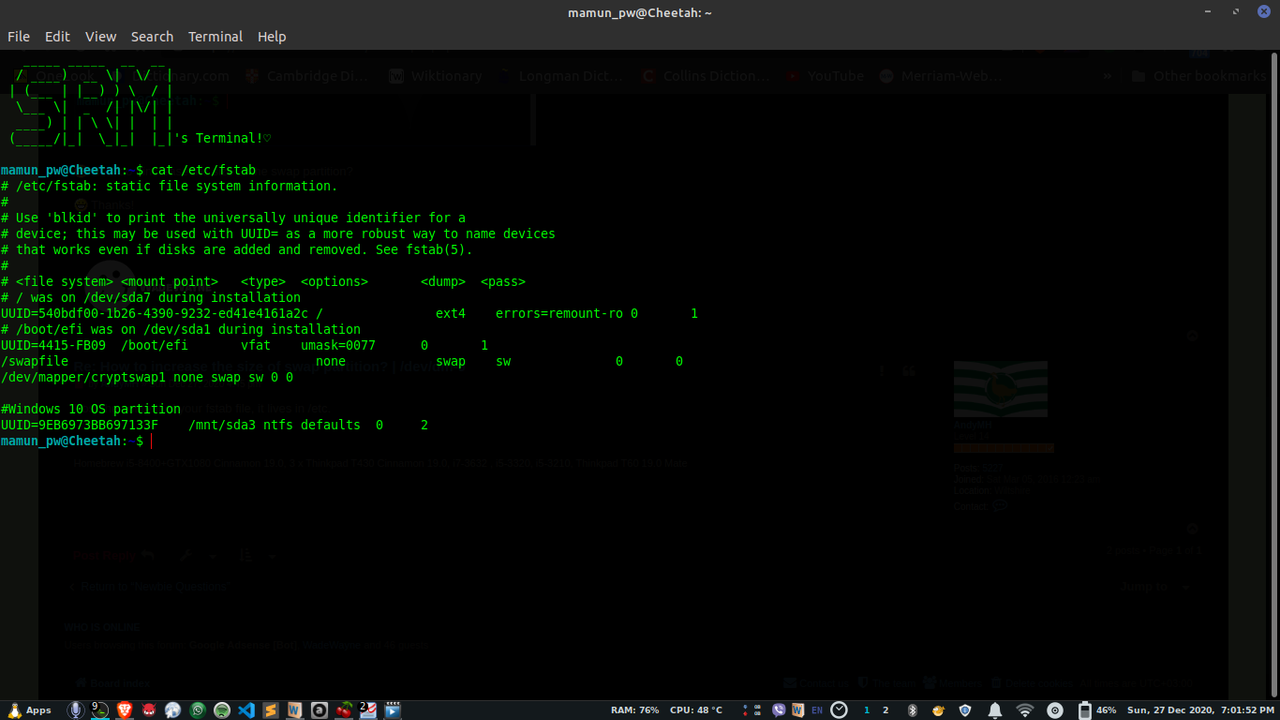Open the Brave browser from the taskbar
This screenshot has width=1280, height=720.
[x=123, y=709]
